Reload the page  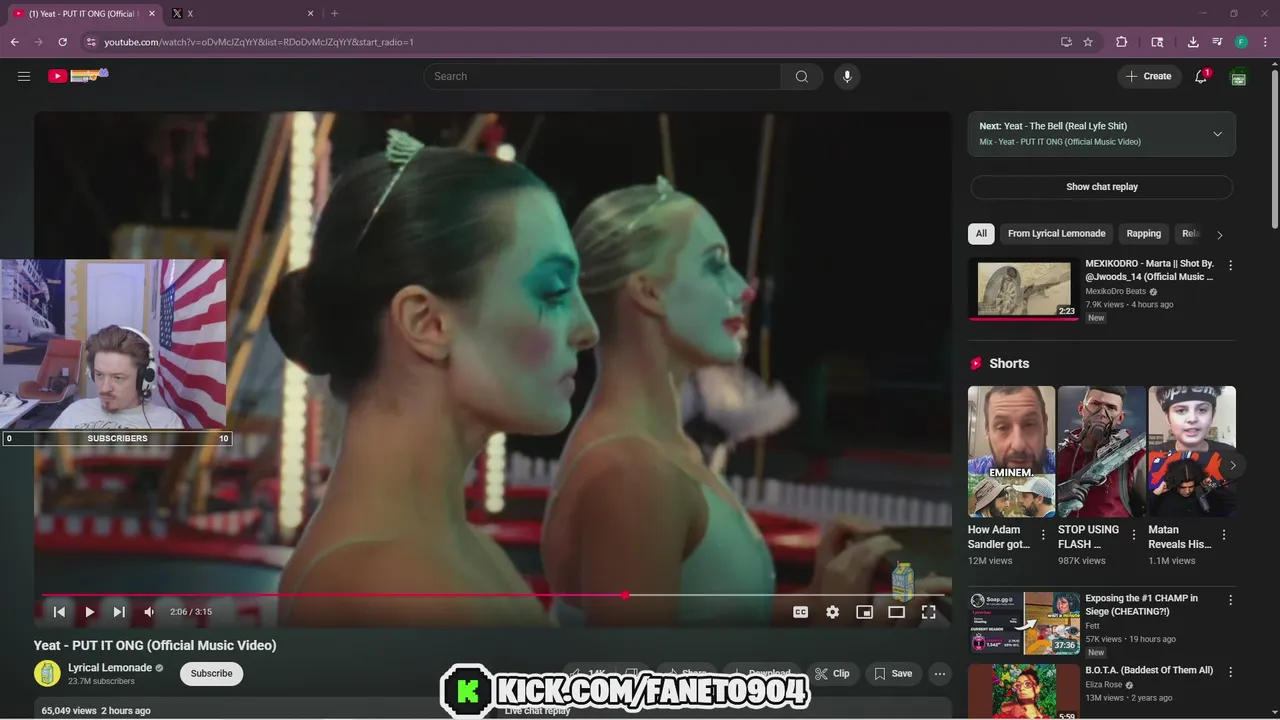point(62,42)
